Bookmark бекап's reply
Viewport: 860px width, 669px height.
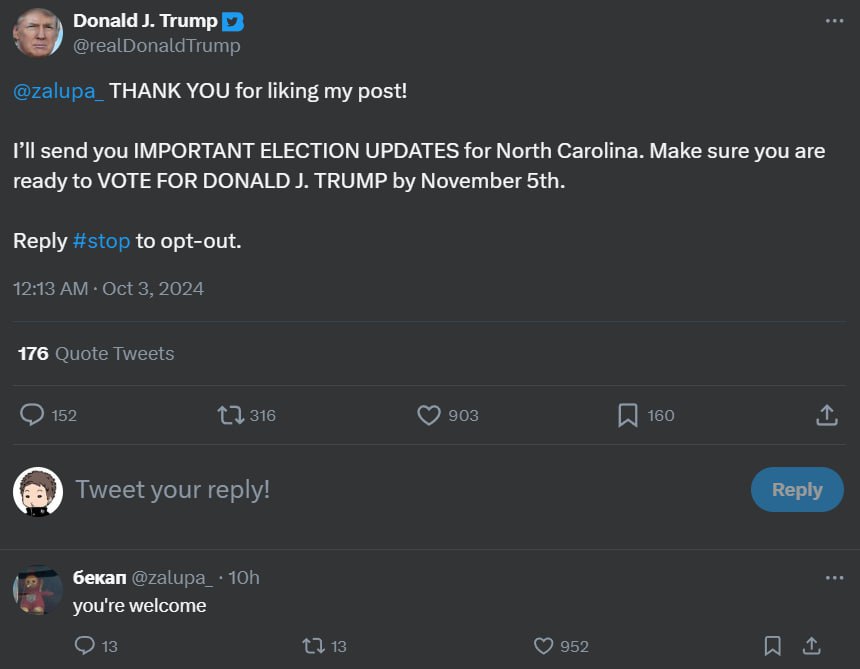pos(772,646)
